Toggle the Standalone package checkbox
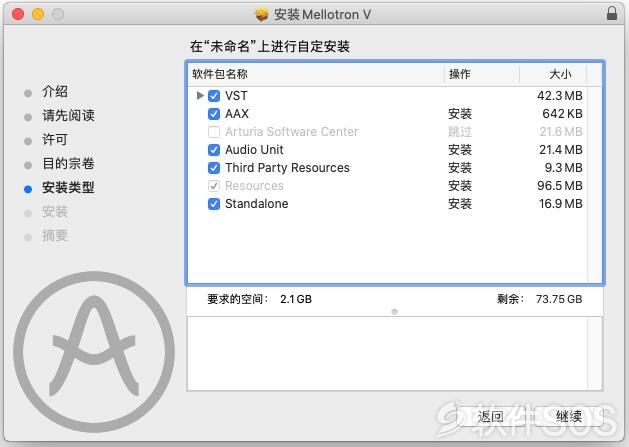The image size is (629, 447). click(x=214, y=204)
